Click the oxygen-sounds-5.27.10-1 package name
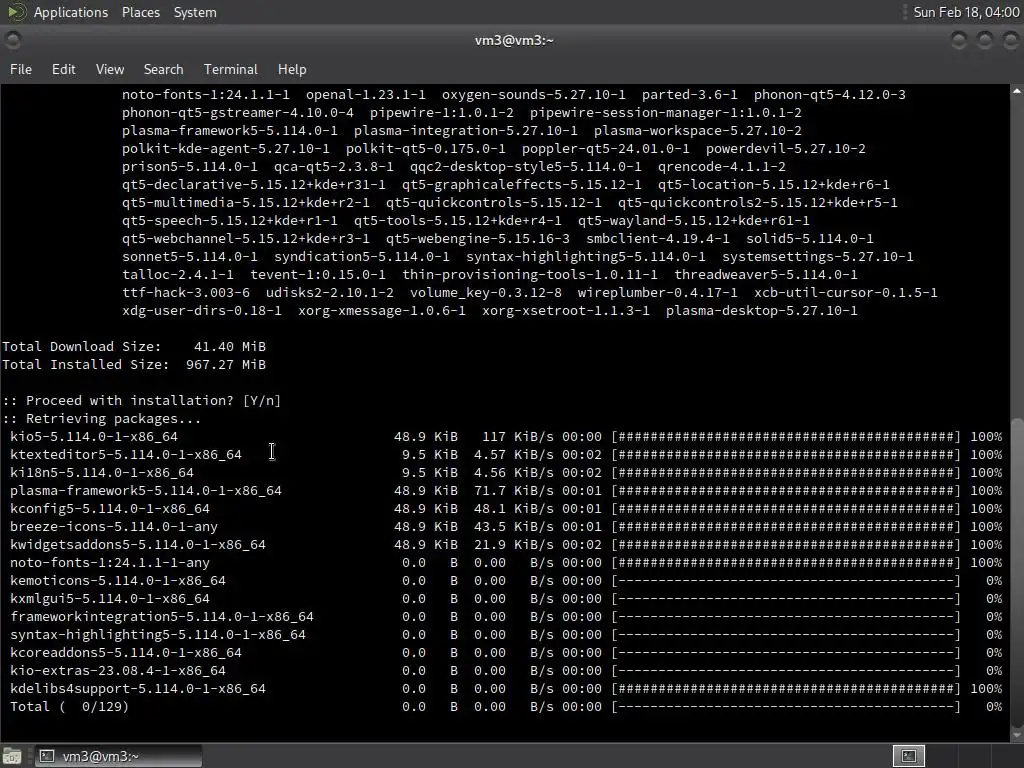 534,95
